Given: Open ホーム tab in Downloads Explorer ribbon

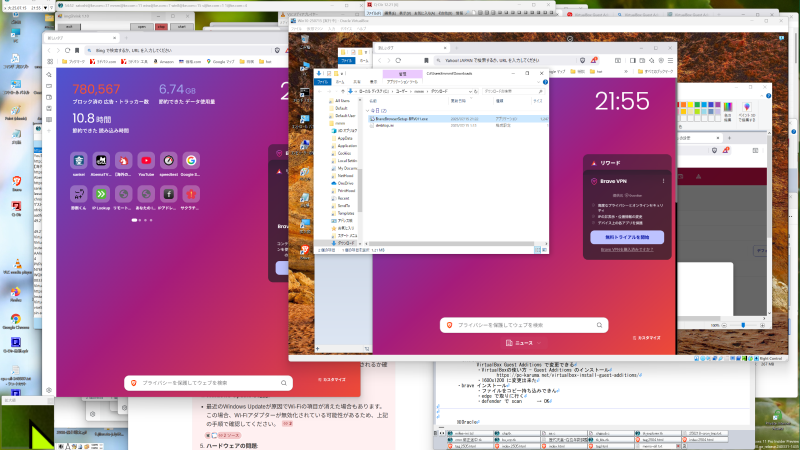Looking at the screenshot, I should (x=340, y=82).
